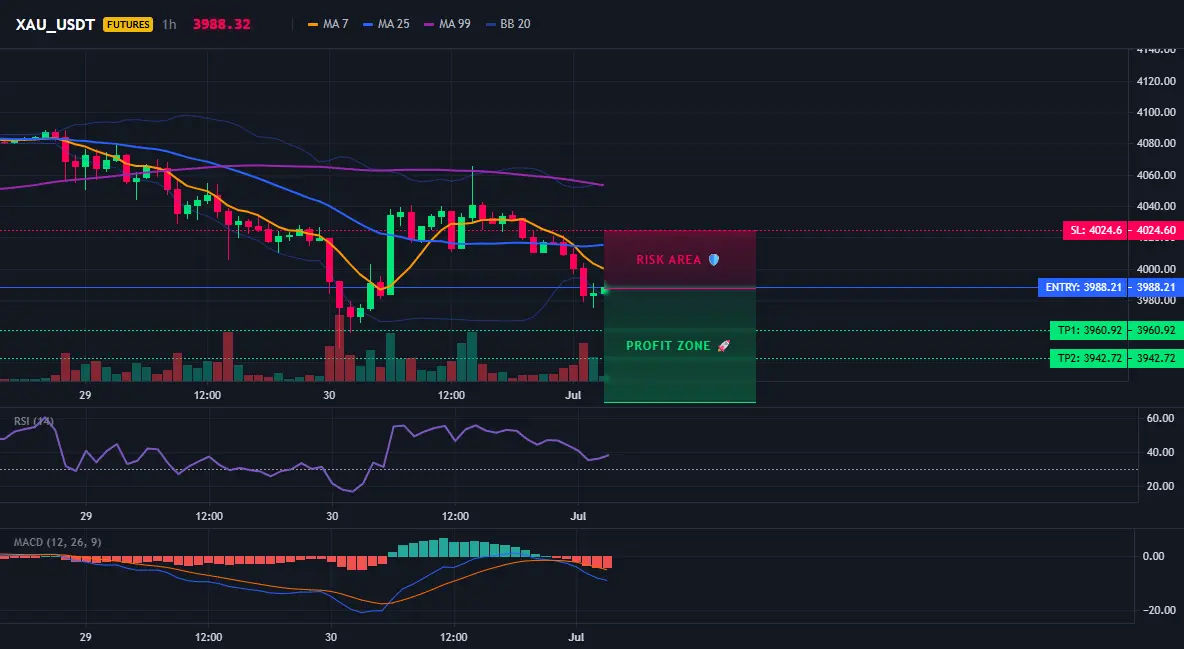Click the green 3960.92 price tag
Image resolution: width=1184 pixels, height=649 pixels.
tap(1156, 330)
